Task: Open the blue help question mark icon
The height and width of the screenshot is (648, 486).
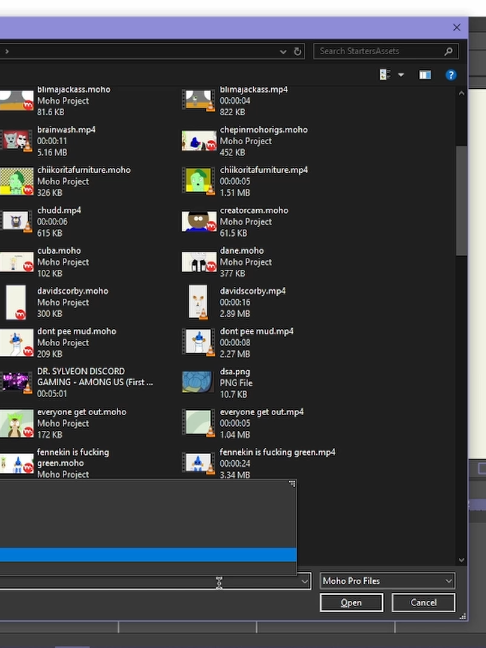Action: click(x=451, y=75)
